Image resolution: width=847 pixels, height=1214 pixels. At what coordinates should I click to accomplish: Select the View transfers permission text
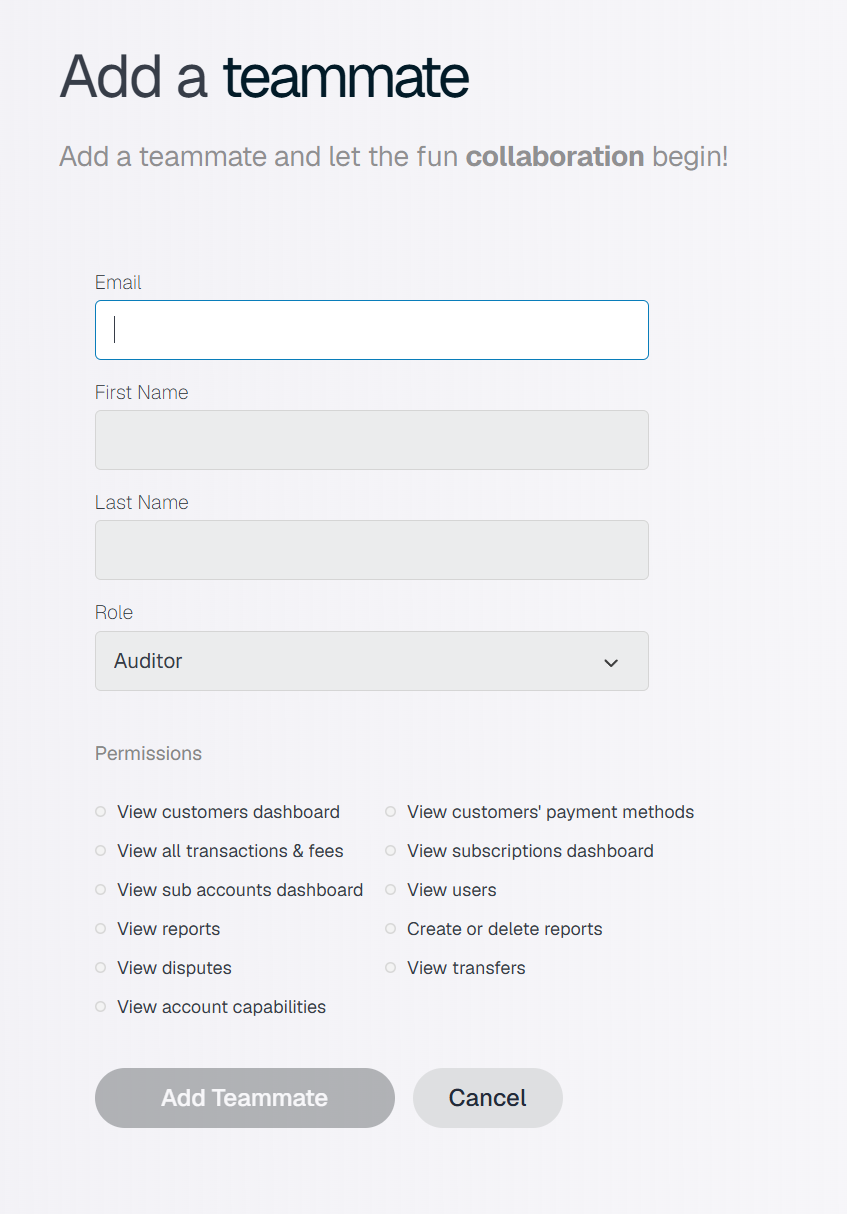(466, 968)
